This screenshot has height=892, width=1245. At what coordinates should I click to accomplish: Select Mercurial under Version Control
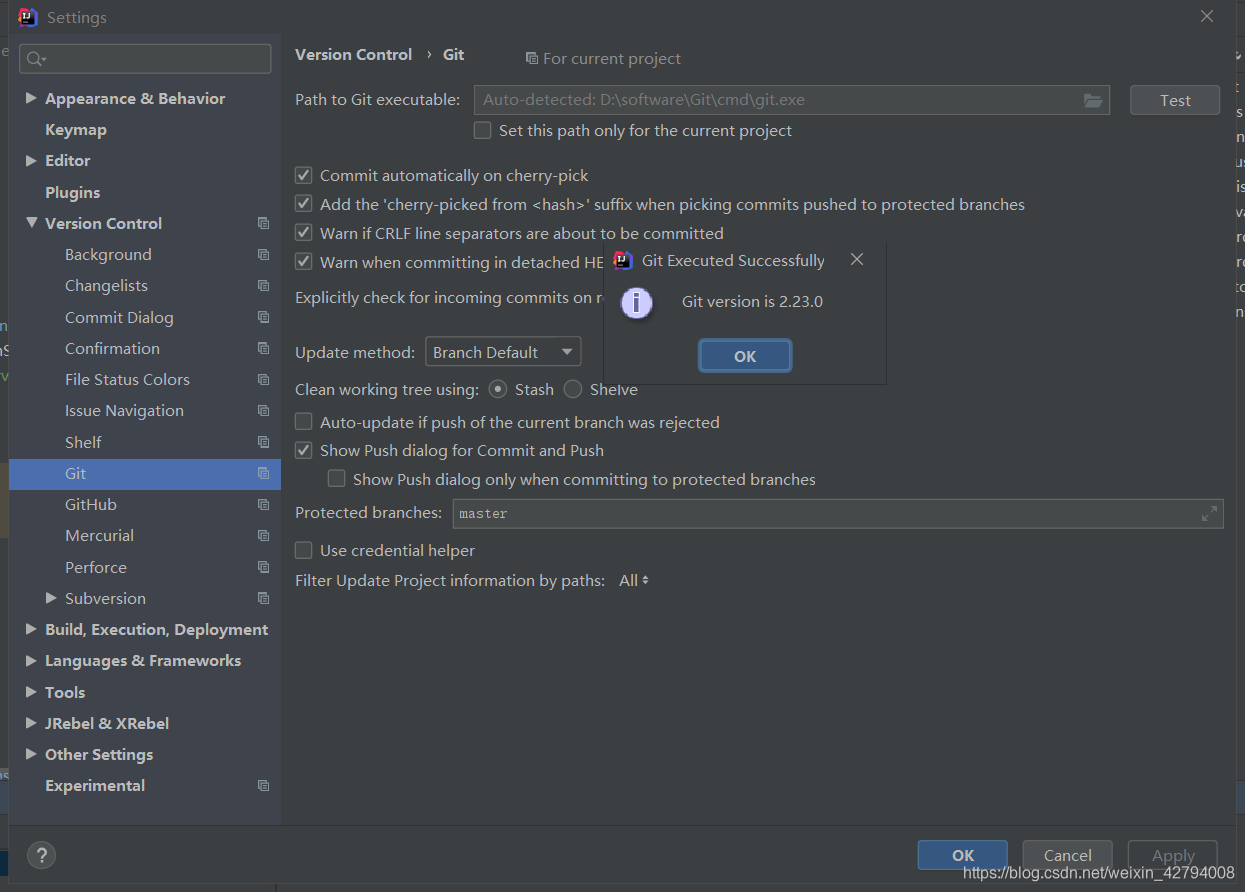click(100, 535)
